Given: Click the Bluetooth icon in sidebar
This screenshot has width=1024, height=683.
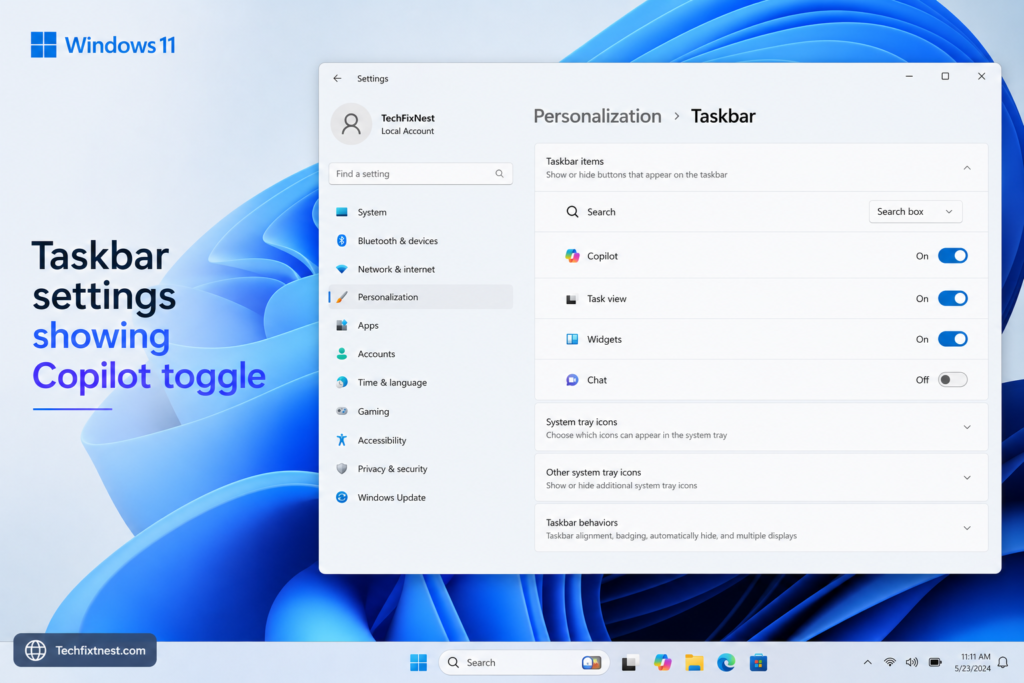Looking at the screenshot, I should [x=342, y=241].
